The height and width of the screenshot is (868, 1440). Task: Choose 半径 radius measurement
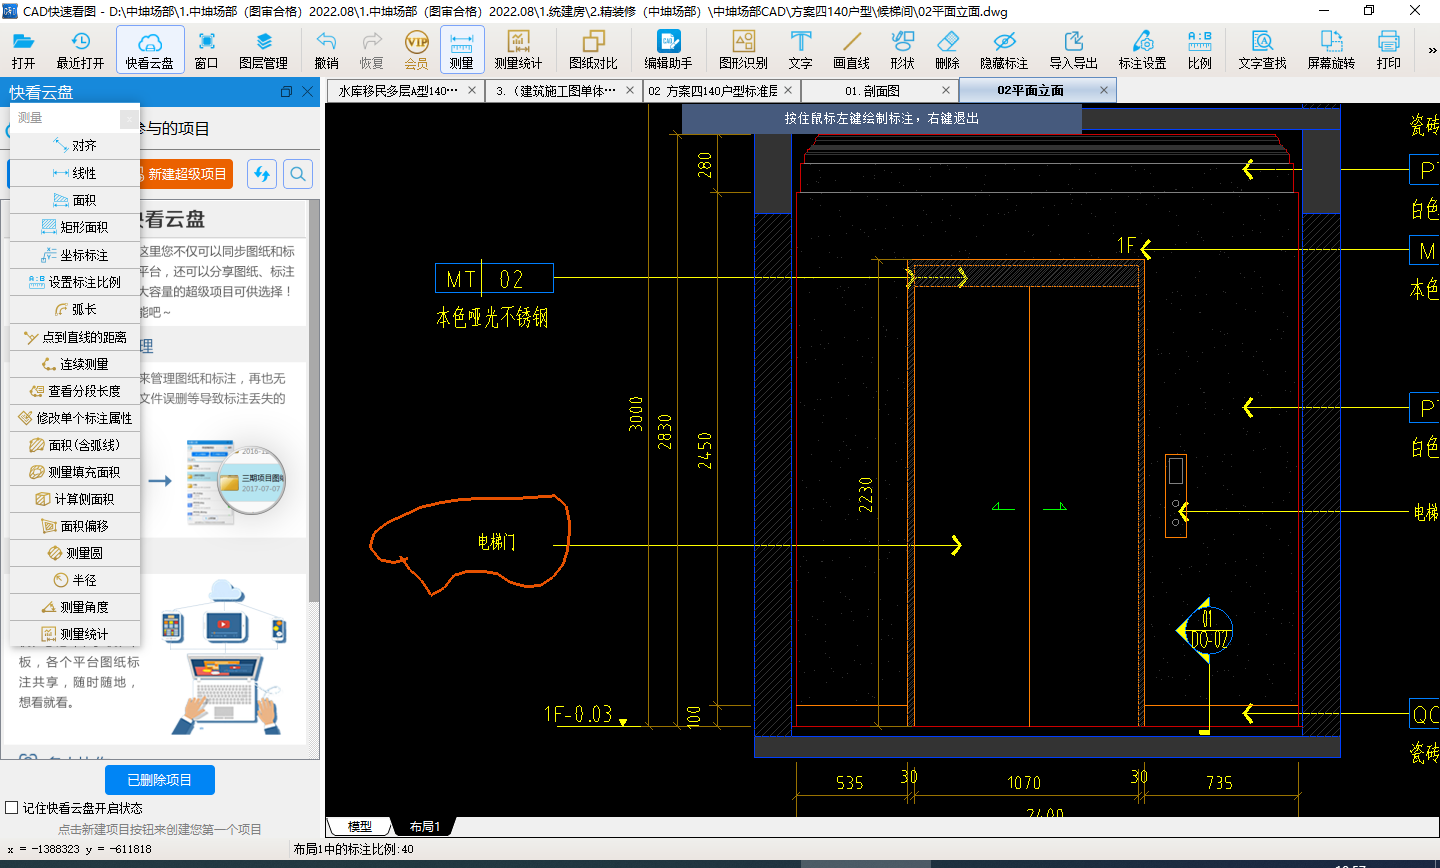coord(75,580)
